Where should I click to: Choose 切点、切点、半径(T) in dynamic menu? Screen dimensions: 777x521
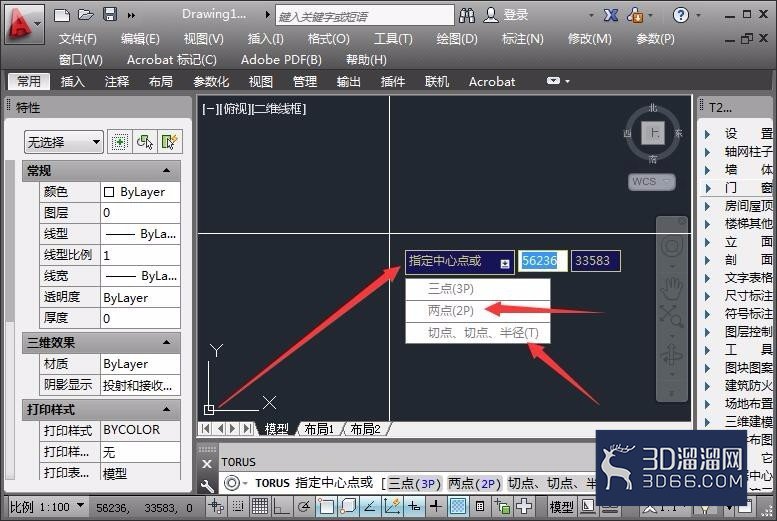click(478, 332)
